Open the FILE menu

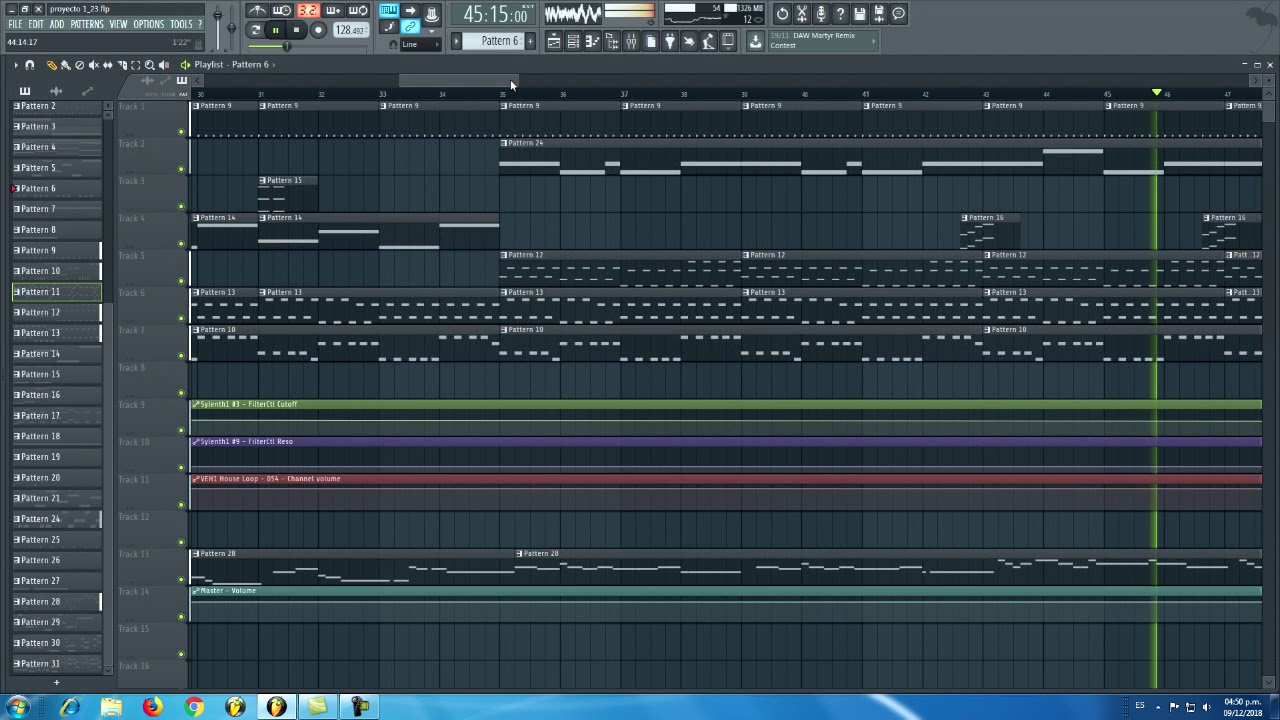pyautogui.click(x=15, y=24)
